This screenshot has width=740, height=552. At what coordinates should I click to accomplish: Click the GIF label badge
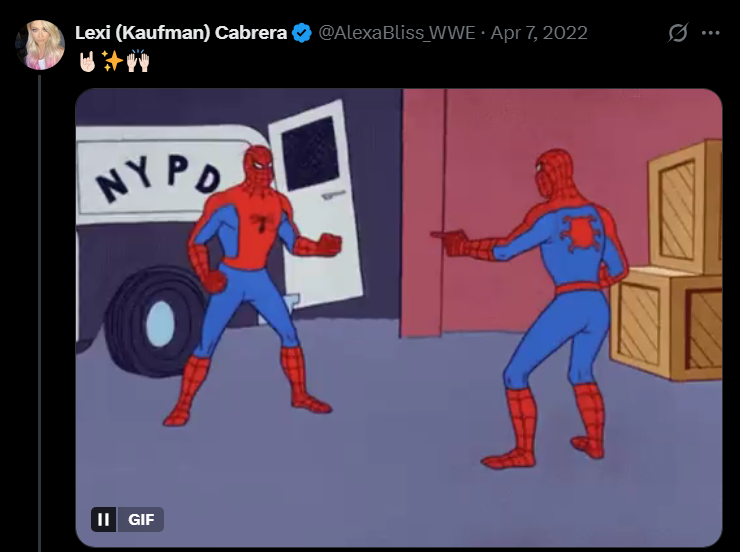141,519
